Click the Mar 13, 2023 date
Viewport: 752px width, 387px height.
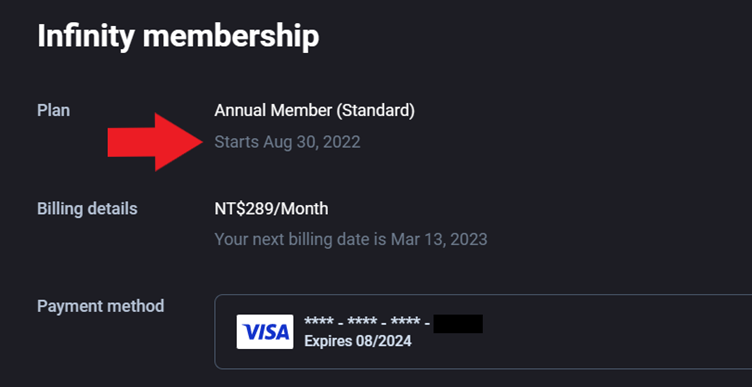pyautogui.click(x=439, y=239)
